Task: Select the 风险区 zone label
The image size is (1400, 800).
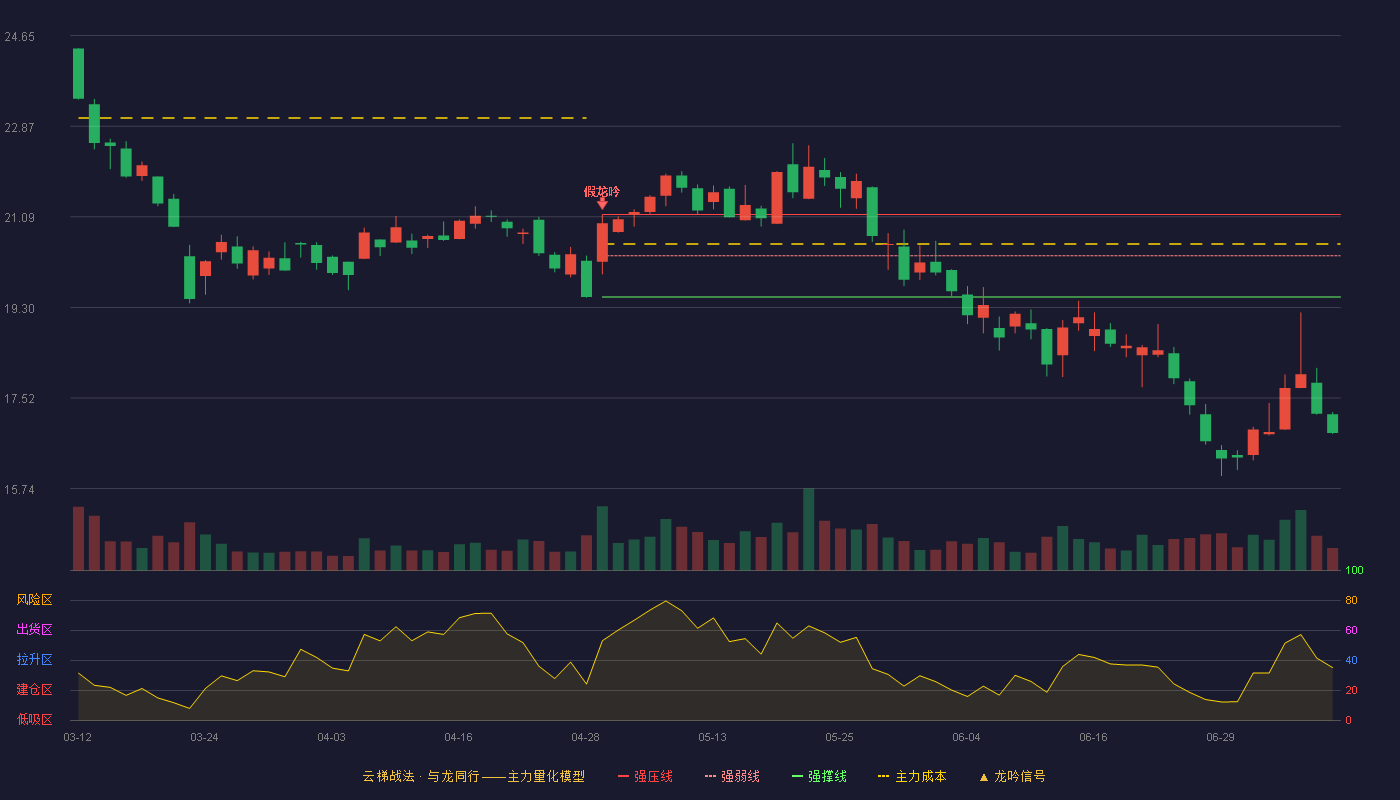Action: click(34, 600)
